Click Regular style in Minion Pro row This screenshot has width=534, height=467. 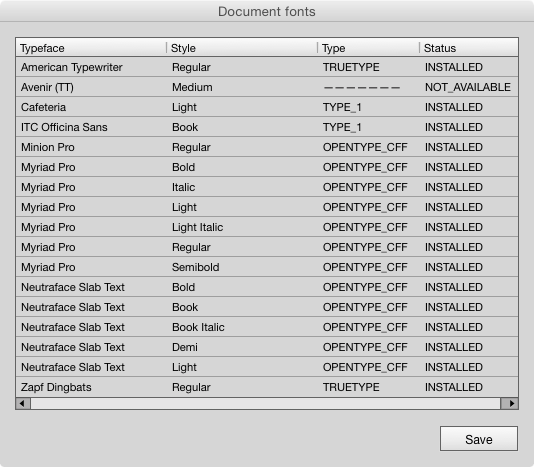pyautogui.click(x=191, y=147)
